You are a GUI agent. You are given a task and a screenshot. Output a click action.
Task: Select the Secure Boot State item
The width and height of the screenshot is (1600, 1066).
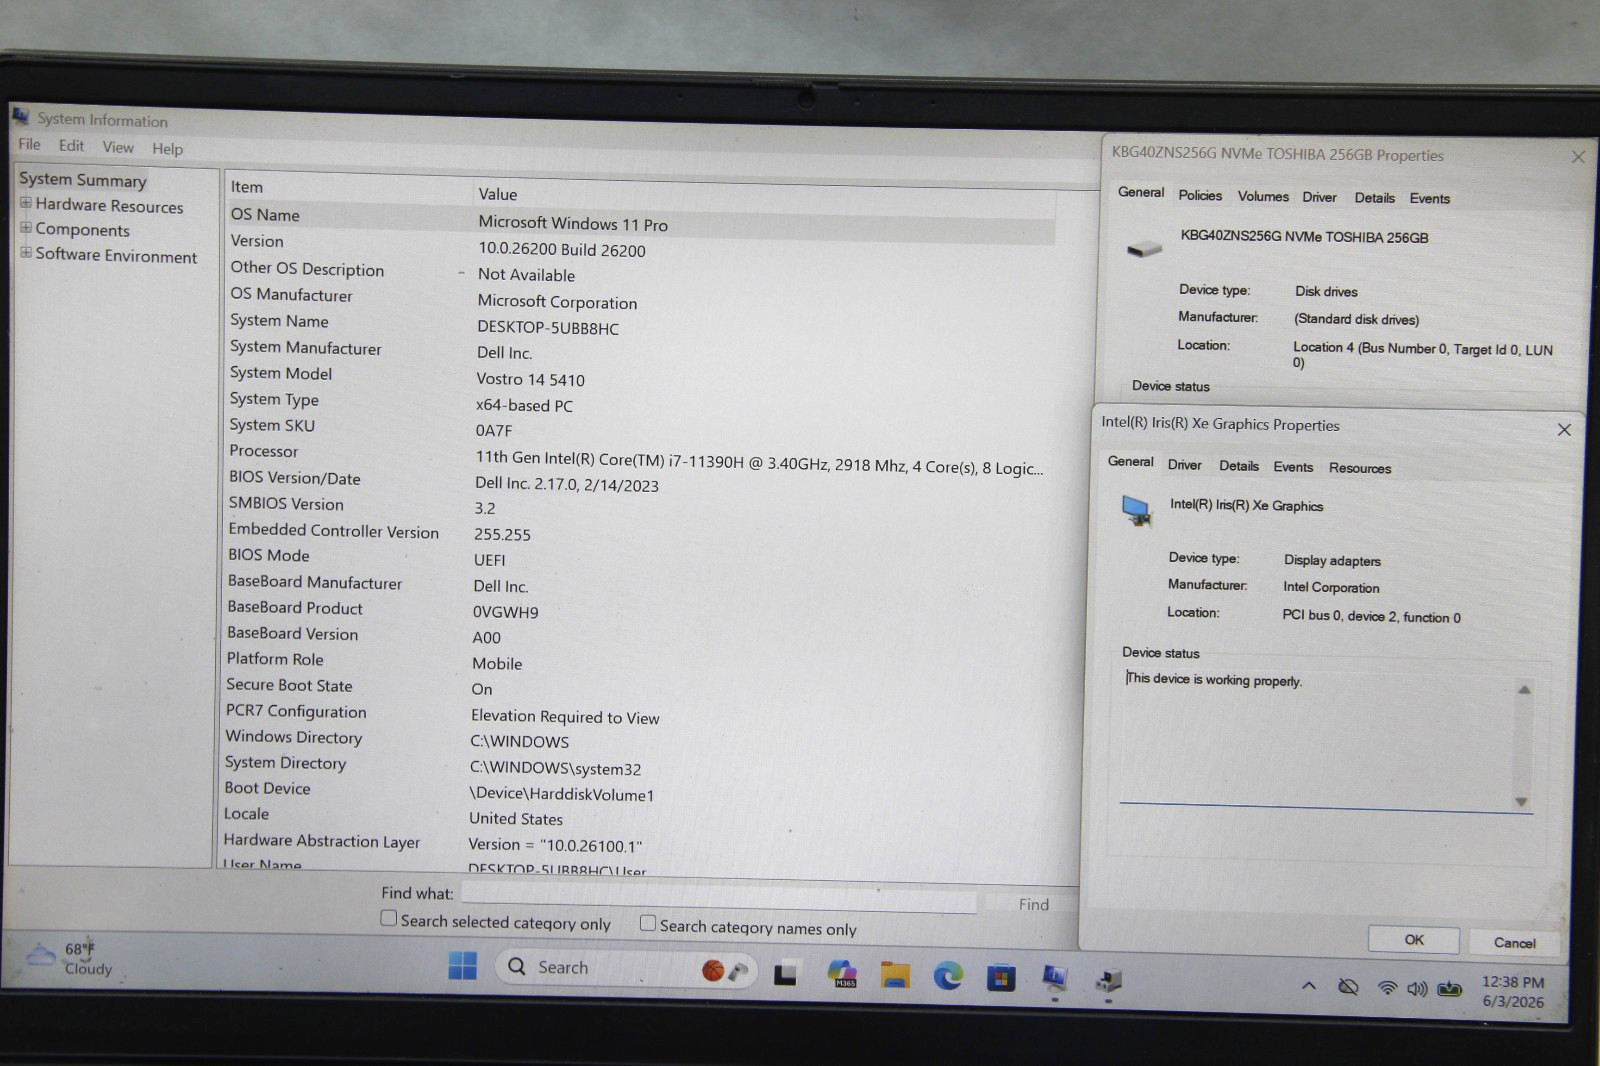click(289, 685)
